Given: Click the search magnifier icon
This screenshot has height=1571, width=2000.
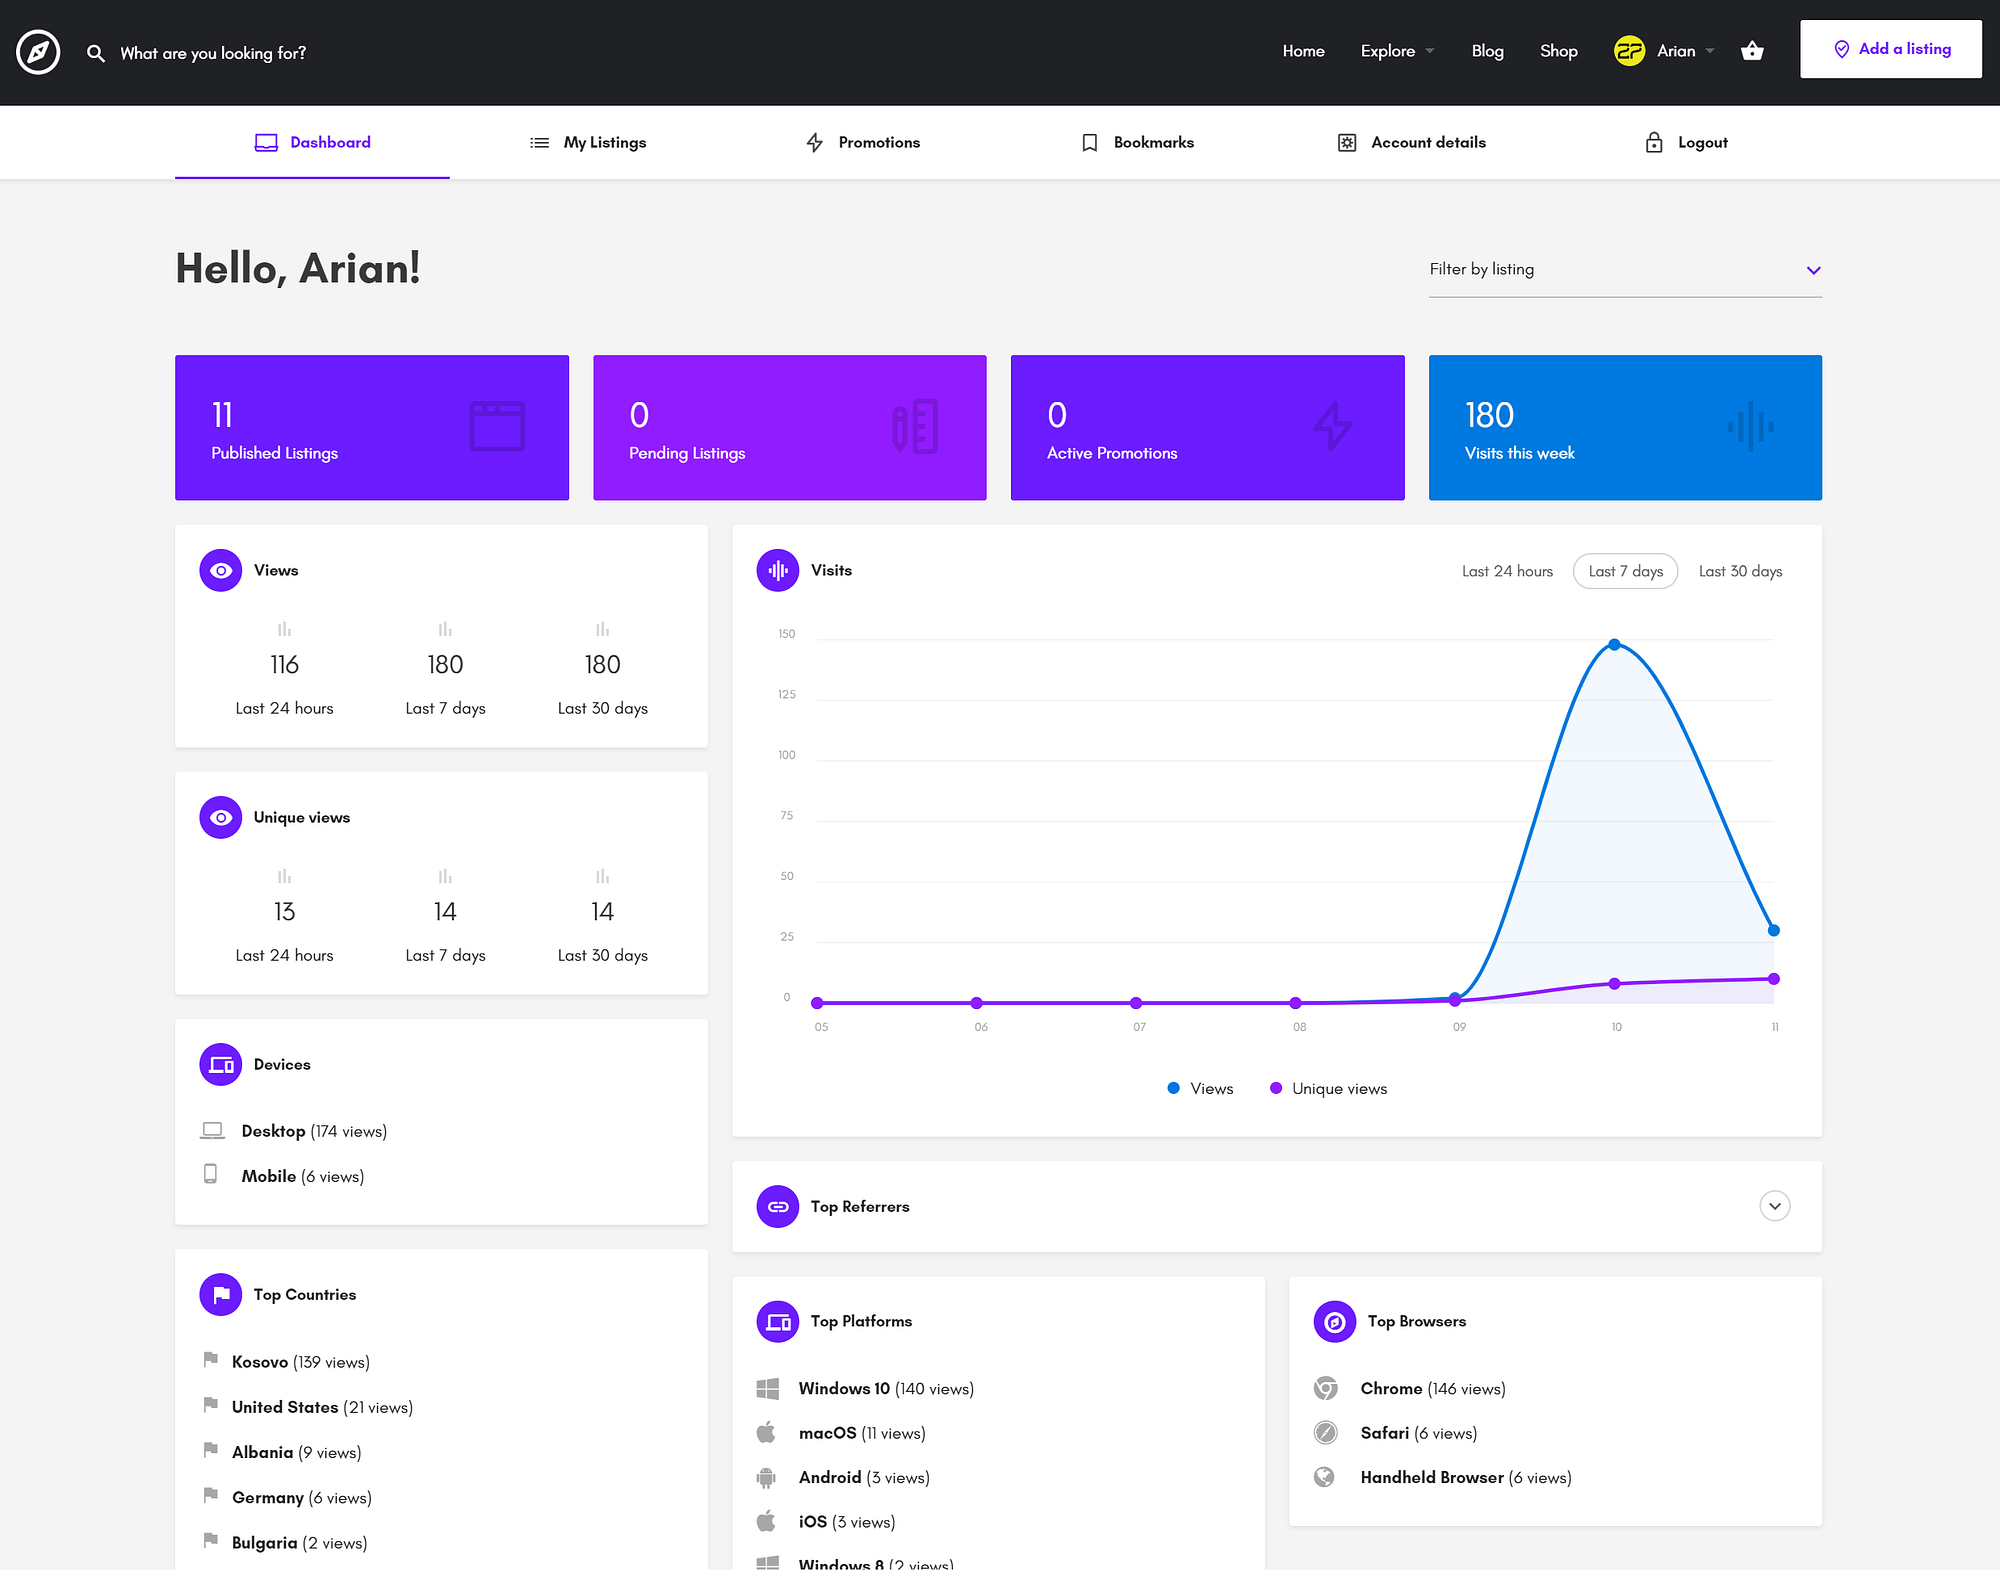Looking at the screenshot, I should (96, 53).
